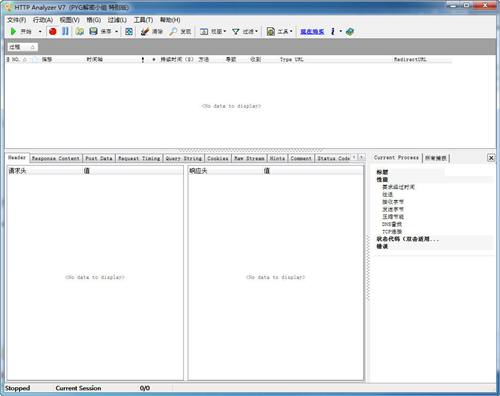Click the Find text button in toolbar
Image resolution: width=500 pixels, height=396 pixels.
(x=186, y=32)
